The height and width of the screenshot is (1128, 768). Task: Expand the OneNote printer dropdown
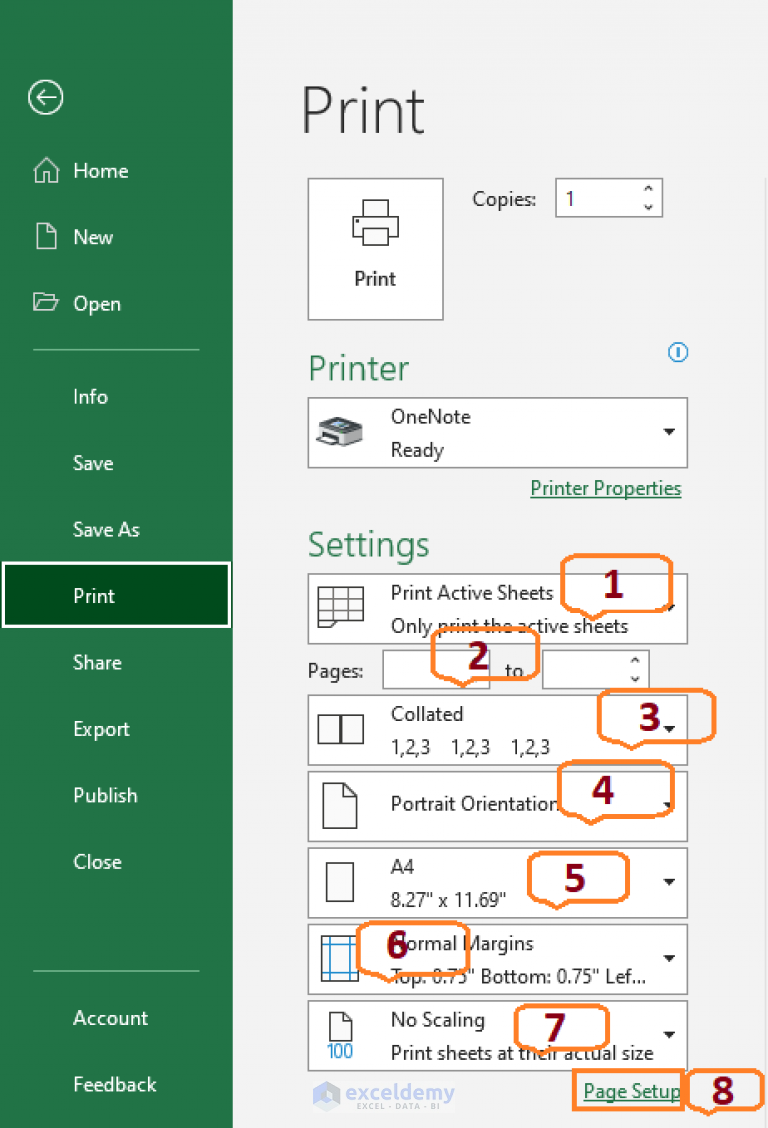(669, 432)
